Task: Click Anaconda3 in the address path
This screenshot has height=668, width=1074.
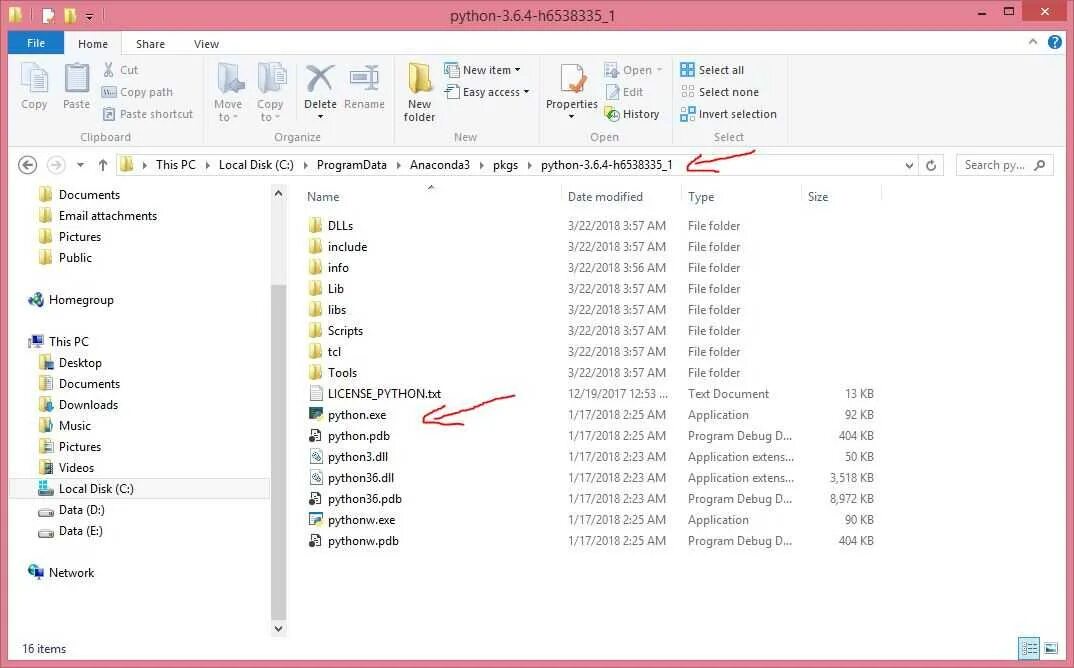Action: (x=440, y=164)
